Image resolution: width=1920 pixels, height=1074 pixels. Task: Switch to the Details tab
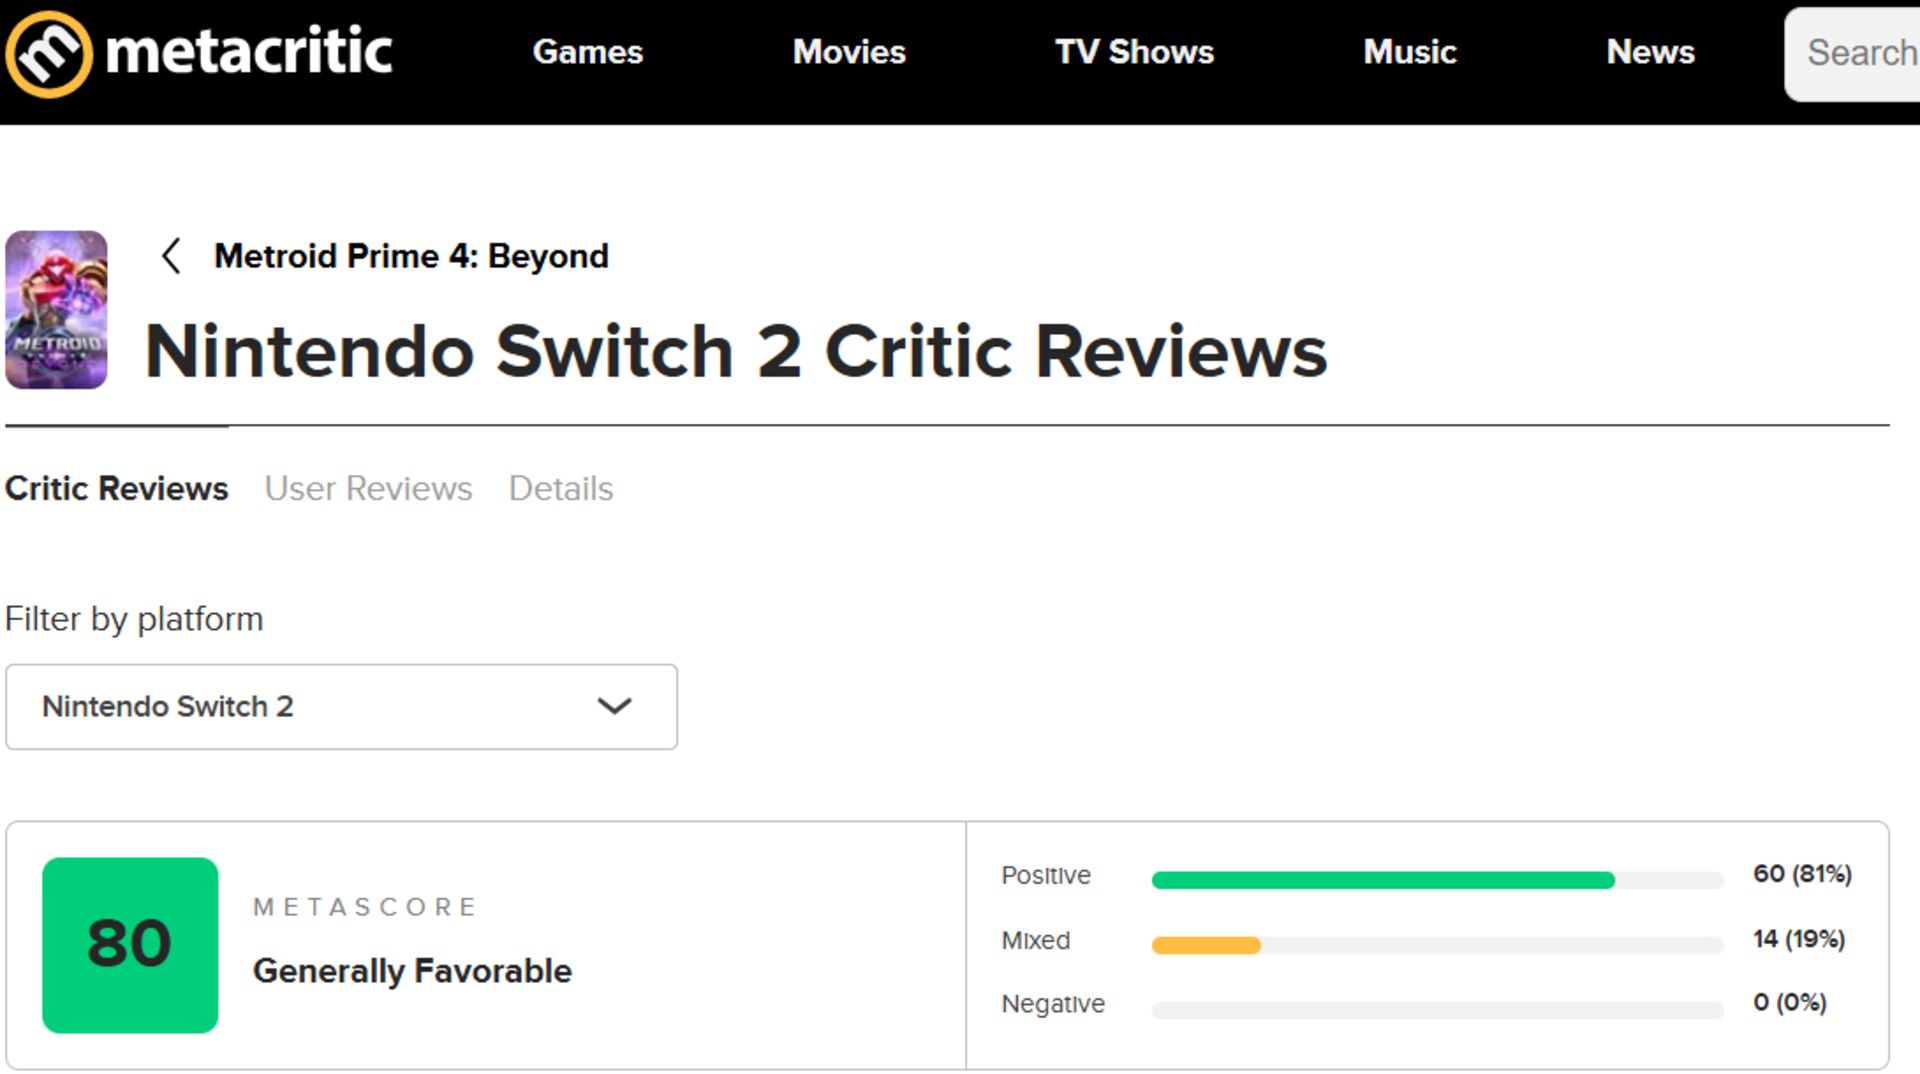click(560, 489)
